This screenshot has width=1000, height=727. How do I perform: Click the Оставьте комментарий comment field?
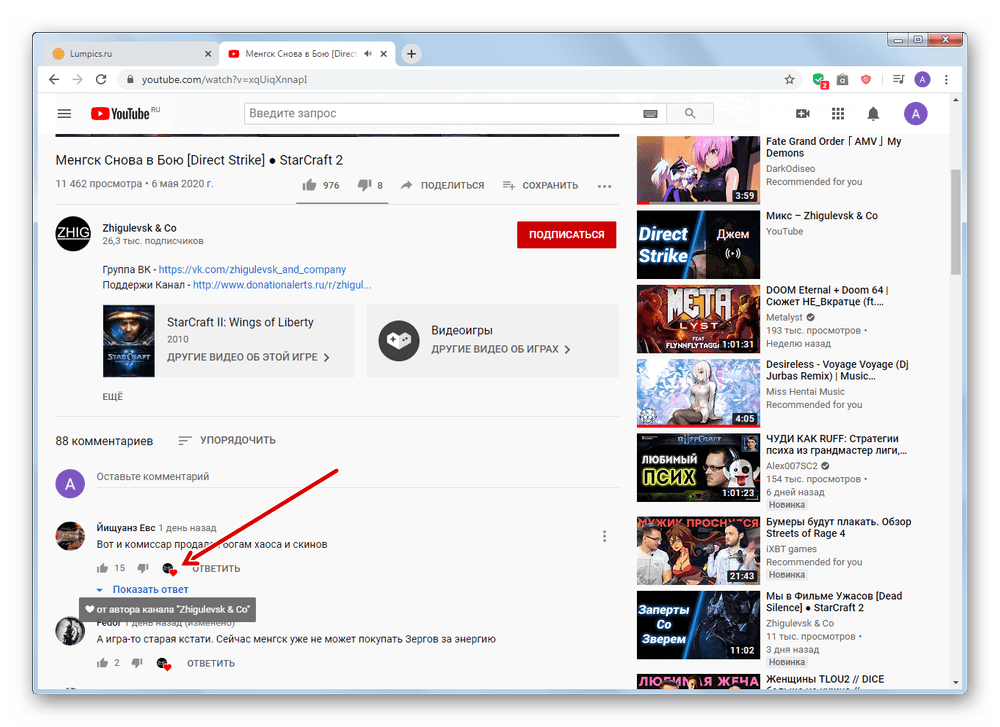click(357, 476)
